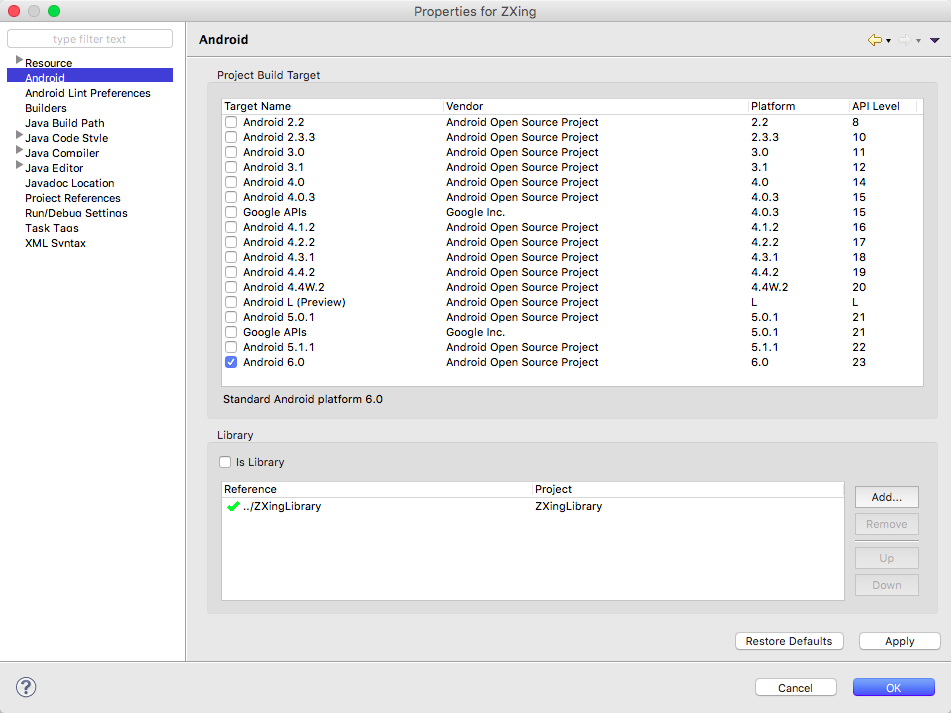Image resolution: width=951 pixels, height=713 pixels.
Task: Check the Android 4.1.2 target checkbox
Action: tap(231, 227)
